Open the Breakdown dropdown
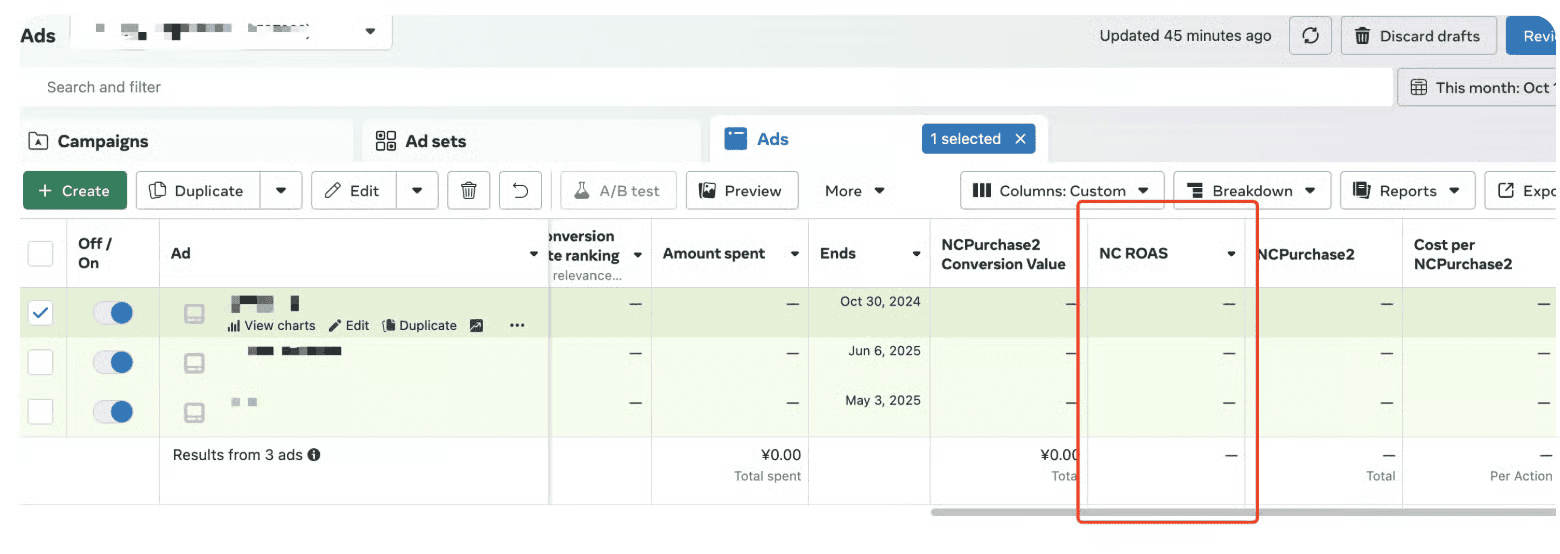Image resolution: width=1560 pixels, height=554 pixels. 1252,190
